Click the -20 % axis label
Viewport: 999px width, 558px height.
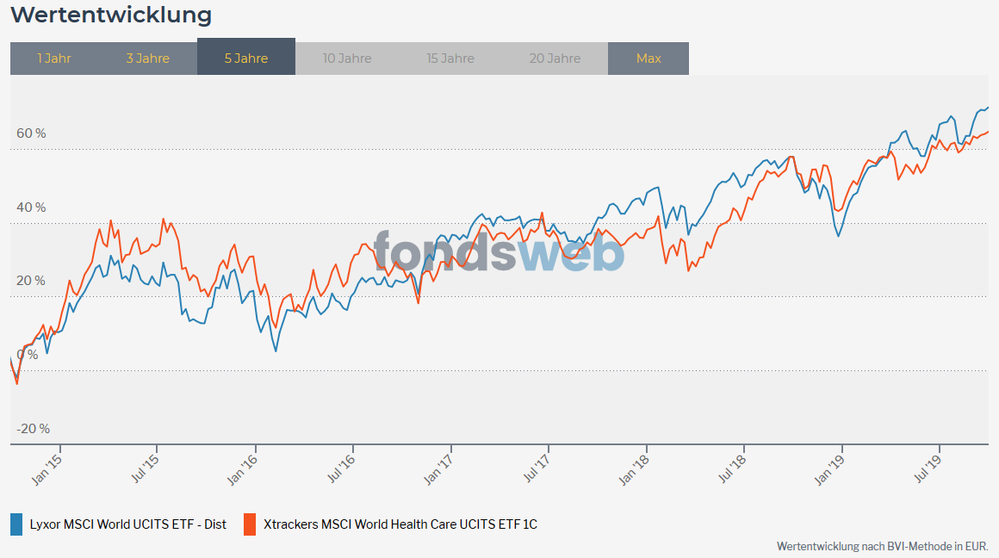(x=31, y=428)
